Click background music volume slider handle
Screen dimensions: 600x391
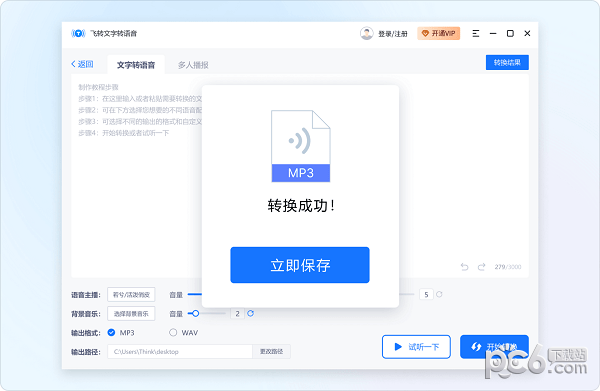click(196, 313)
